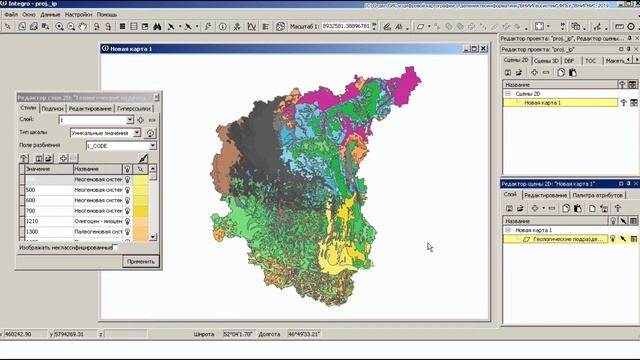Click the solid list view icon

[122, 27]
